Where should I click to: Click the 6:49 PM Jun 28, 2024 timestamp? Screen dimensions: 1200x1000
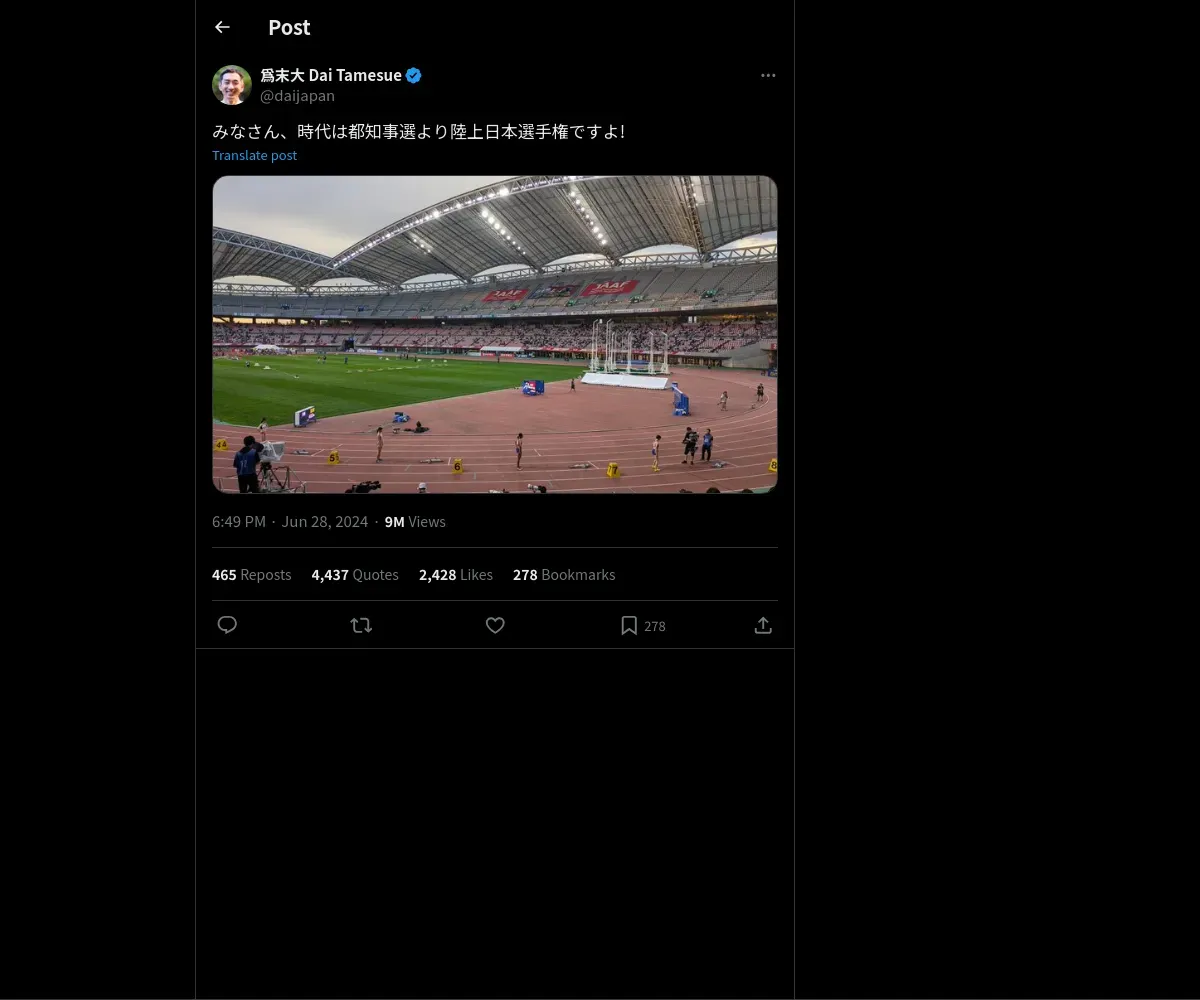click(290, 522)
